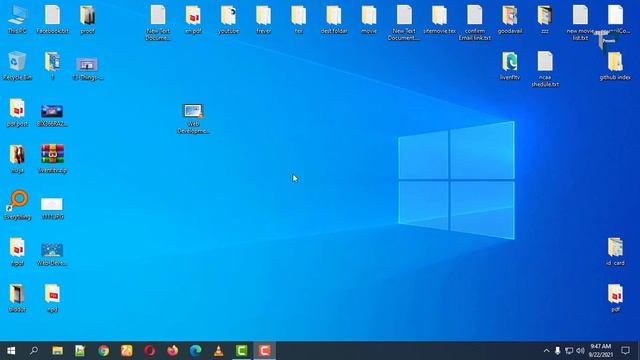Launch Microsoft Edge from taskbar
Screen dimensions: 640x360
click(x=196, y=351)
